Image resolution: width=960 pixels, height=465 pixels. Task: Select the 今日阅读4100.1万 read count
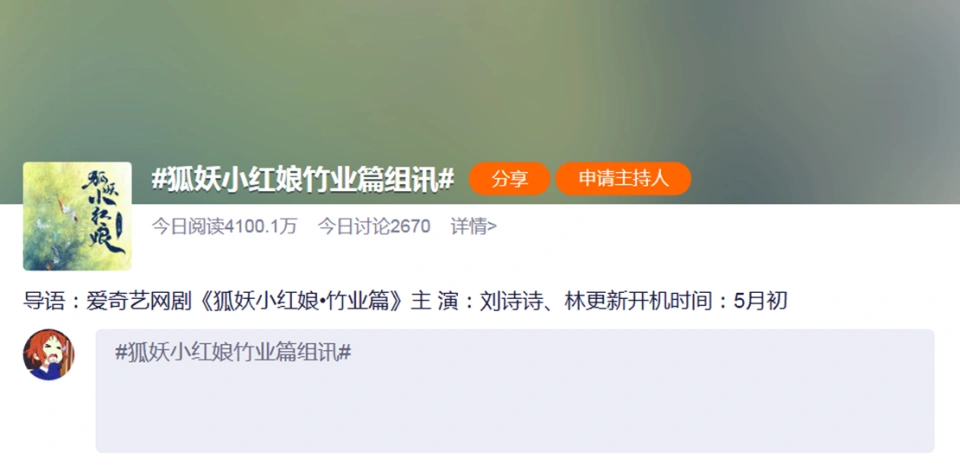point(224,227)
